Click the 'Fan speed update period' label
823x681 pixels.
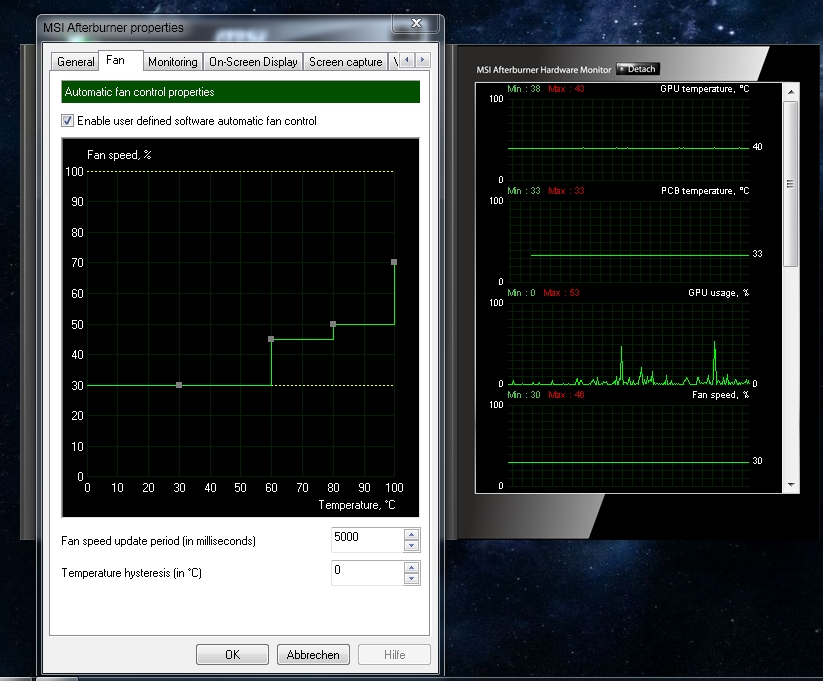pos(159,541)
